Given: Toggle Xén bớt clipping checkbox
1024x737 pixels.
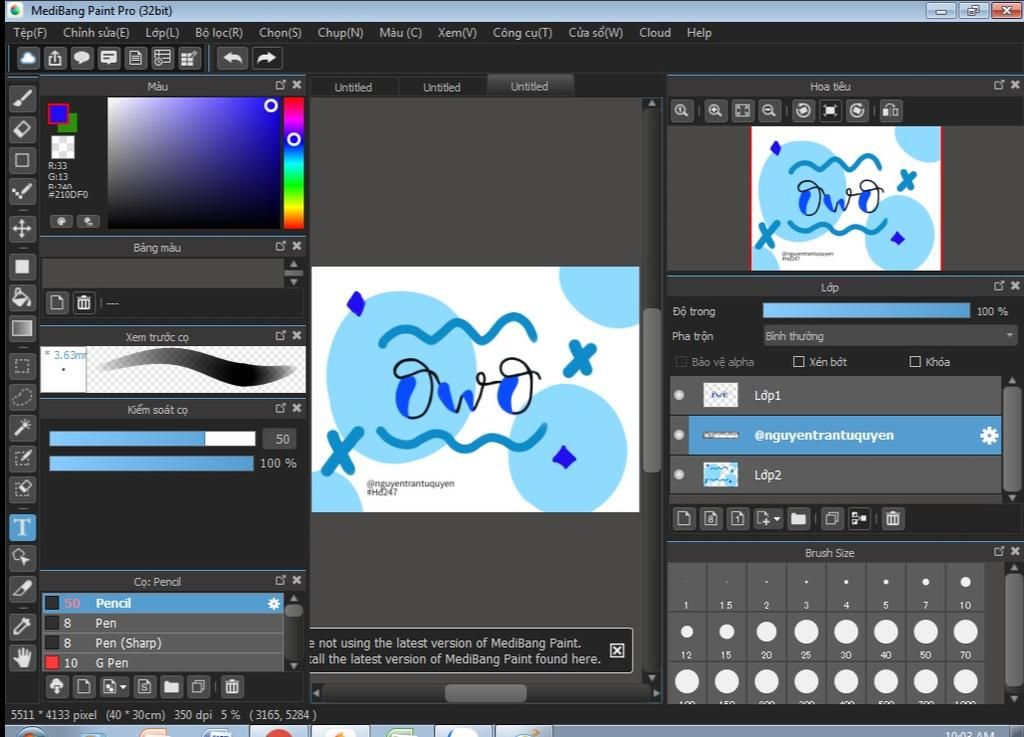Looking at the screenshot, I should tap(798, 362).
